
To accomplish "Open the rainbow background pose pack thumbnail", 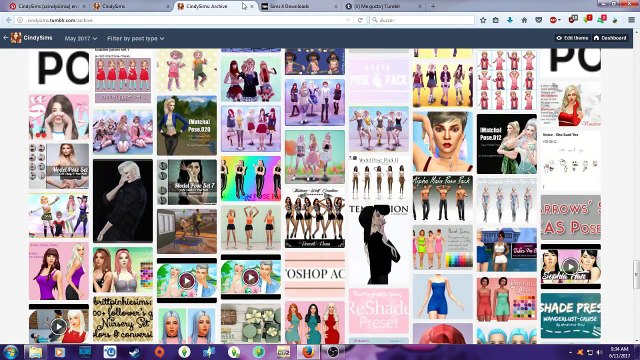I will [251, 178].
